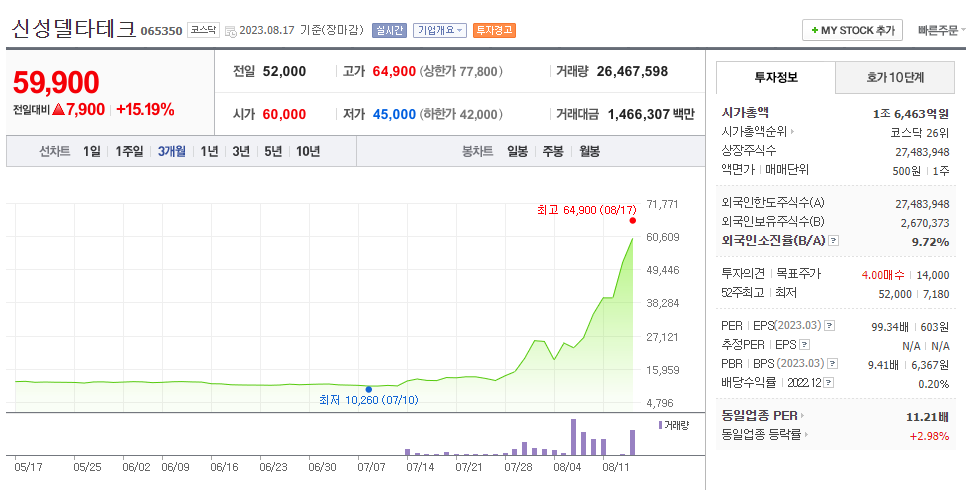Select the 1일 line chart period

click(92, 152)
